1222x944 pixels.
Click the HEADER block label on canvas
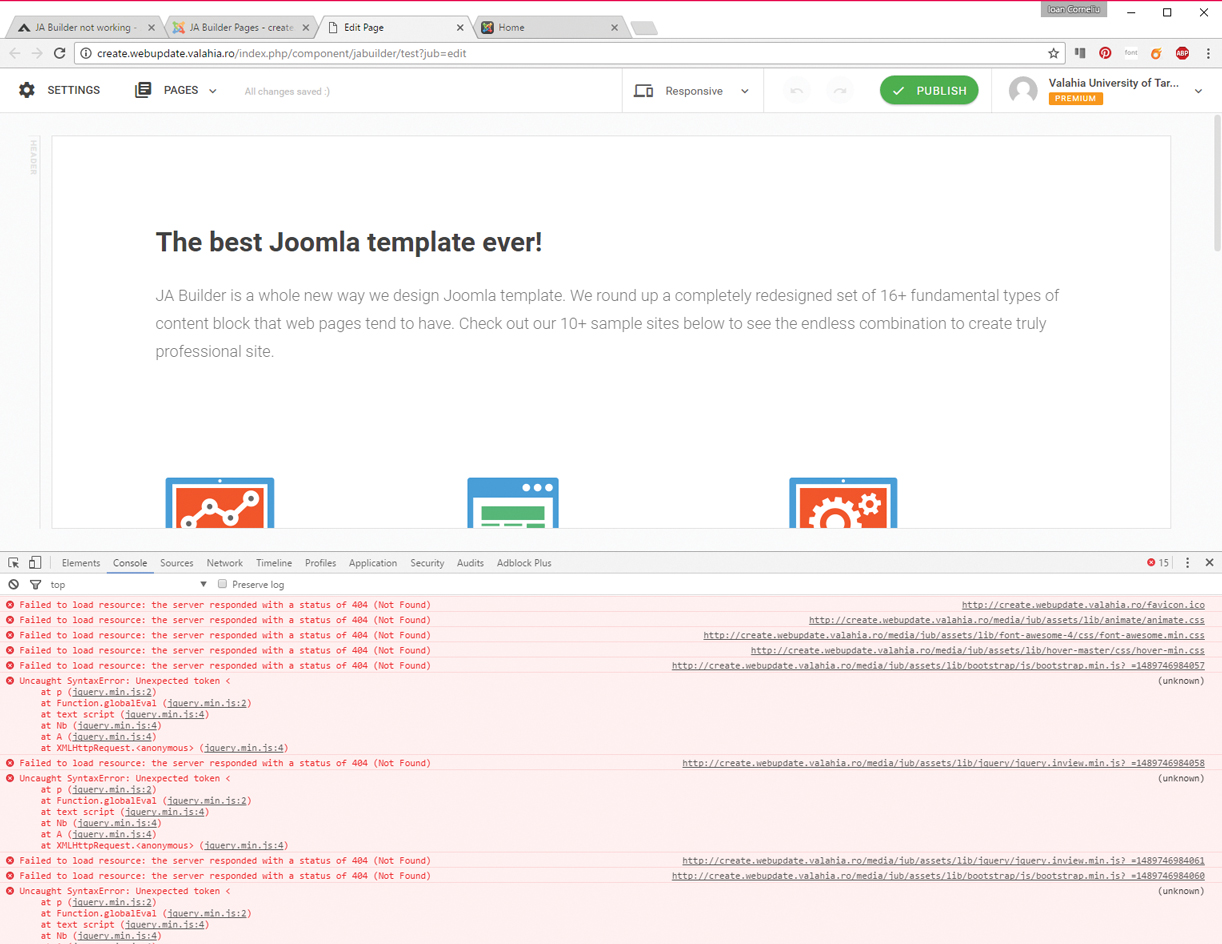coord(33,157)
